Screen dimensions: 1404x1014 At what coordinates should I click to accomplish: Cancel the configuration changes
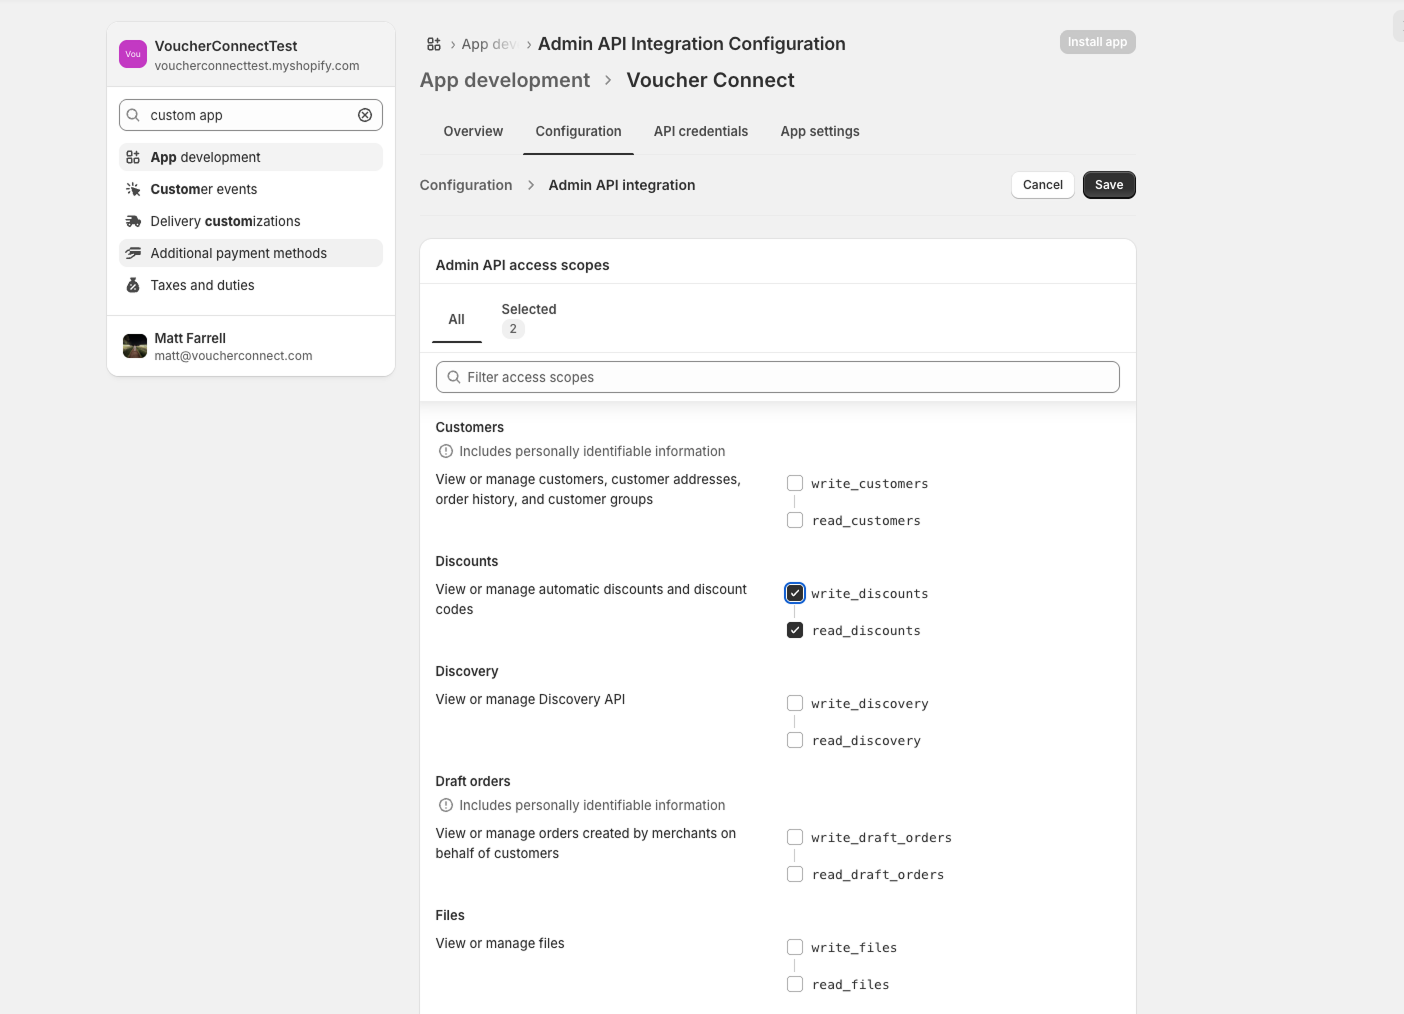click(x=1043, y=185)
